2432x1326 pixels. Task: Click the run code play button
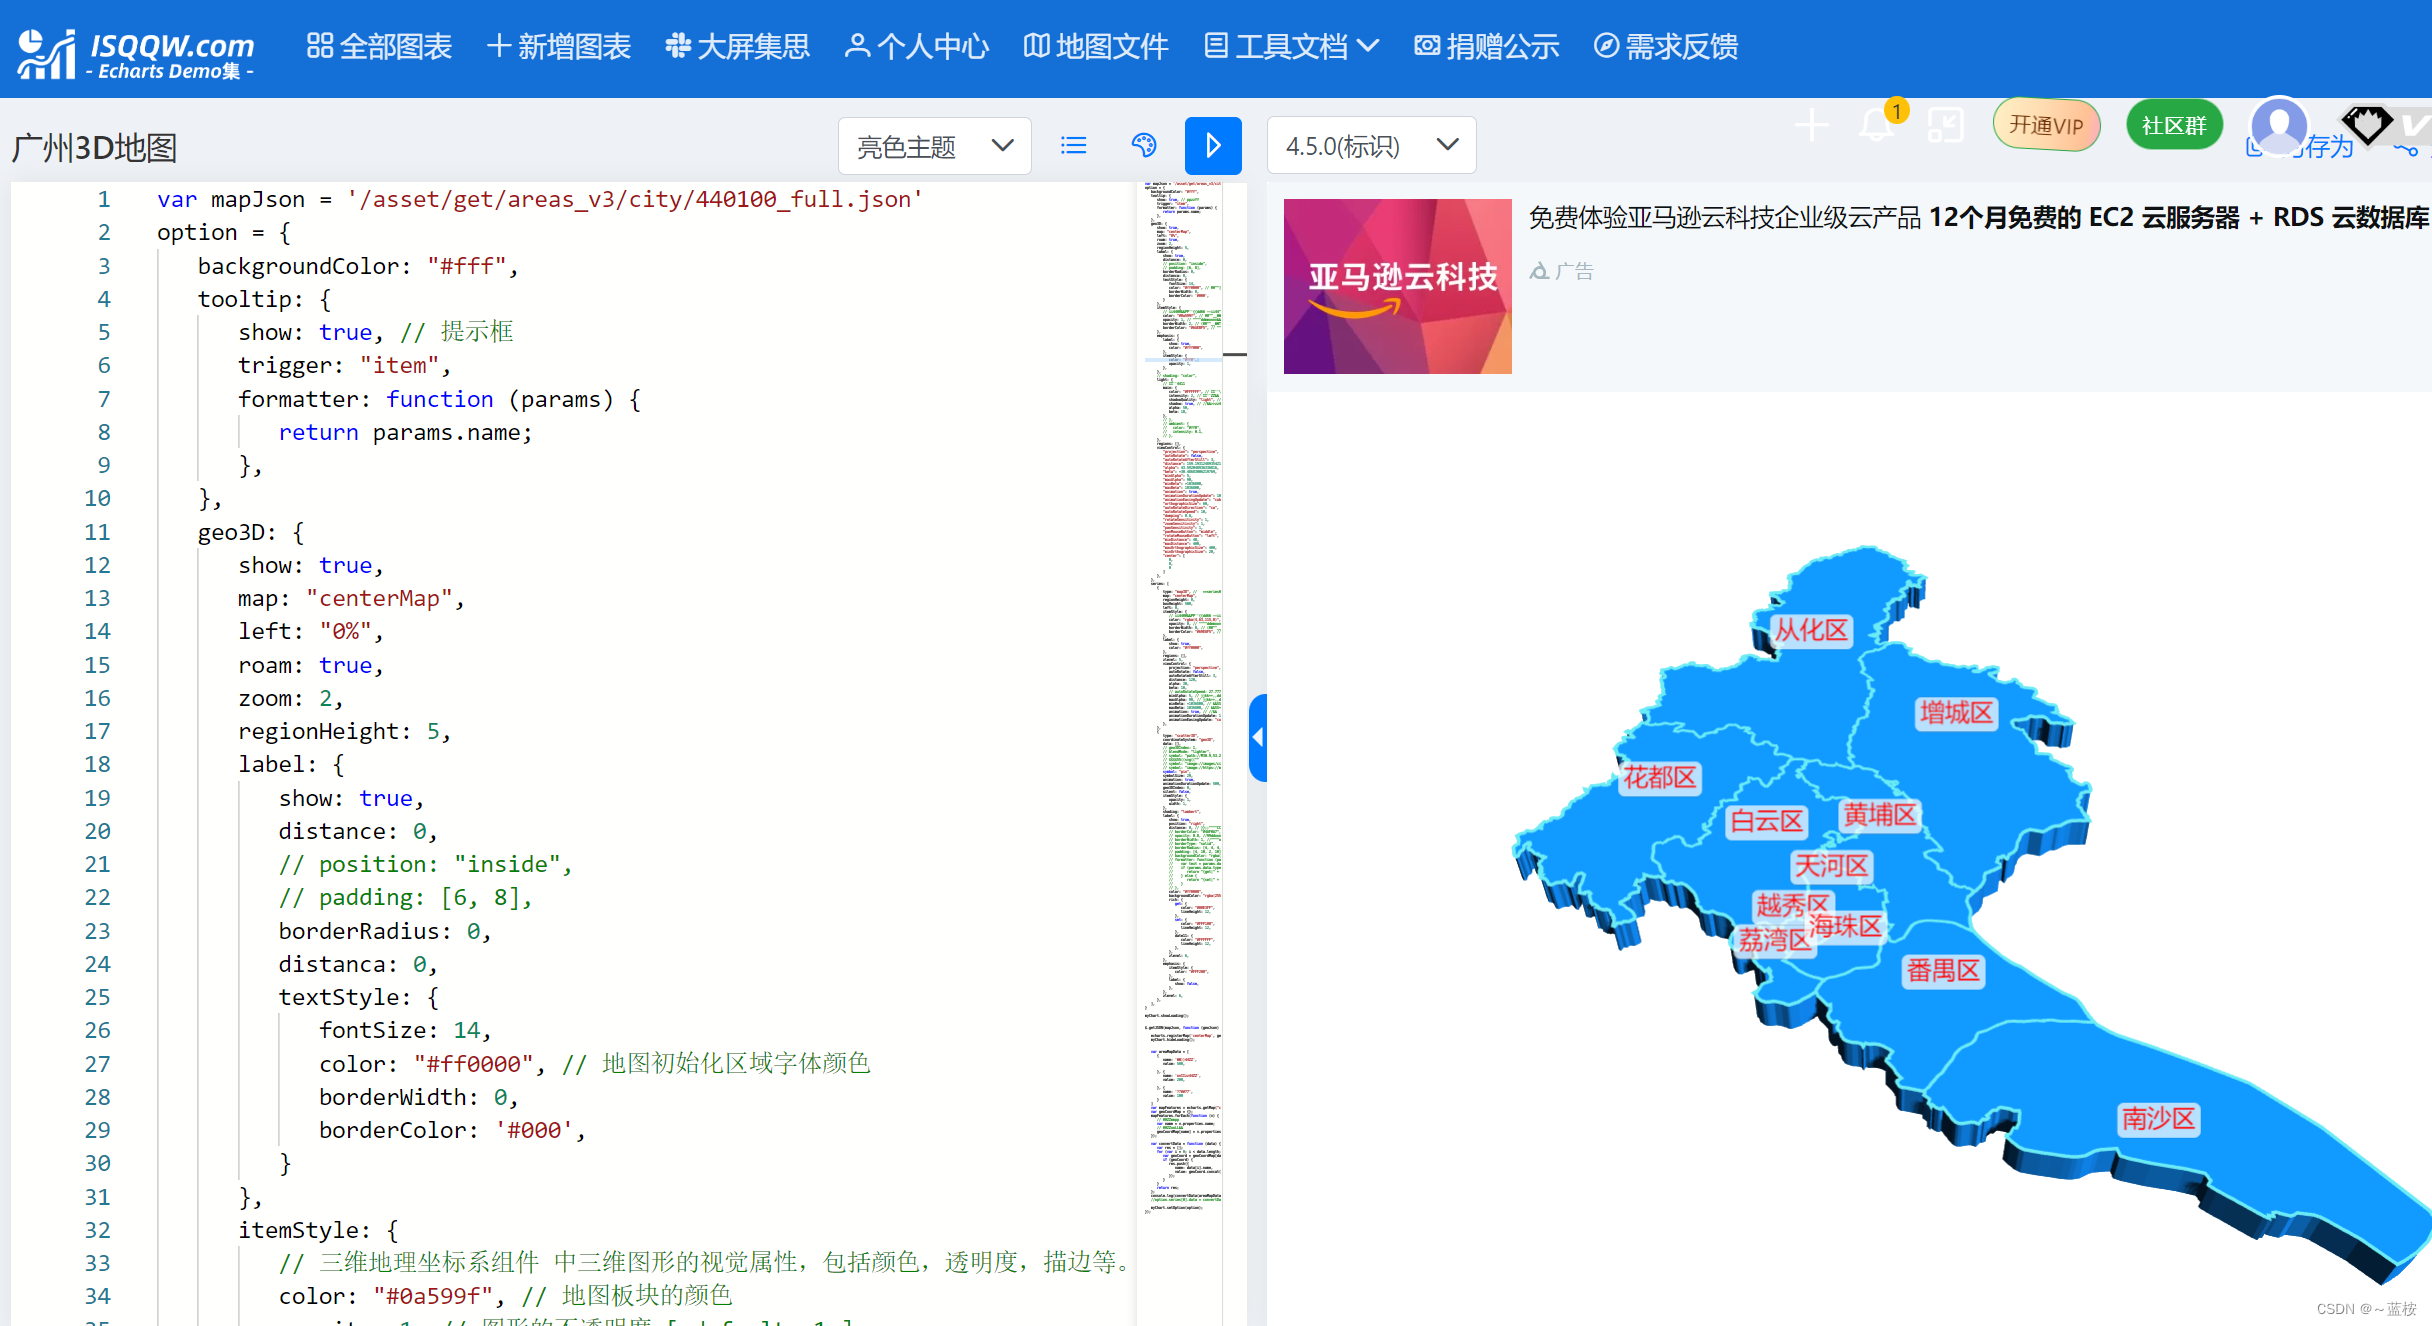[x=1212, y=146]
